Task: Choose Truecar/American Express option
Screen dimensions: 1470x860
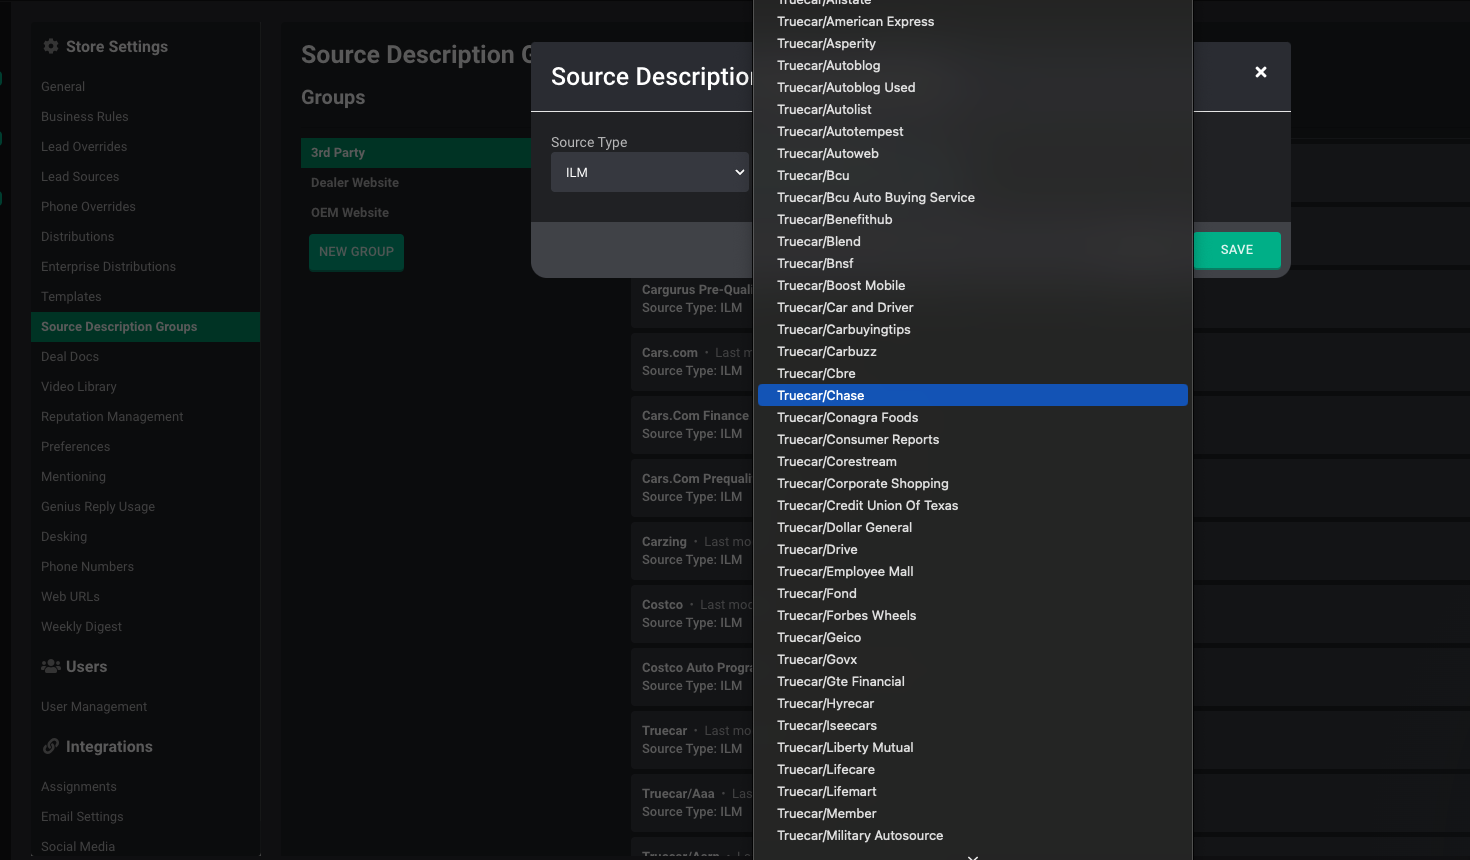Action: (973, 22)
